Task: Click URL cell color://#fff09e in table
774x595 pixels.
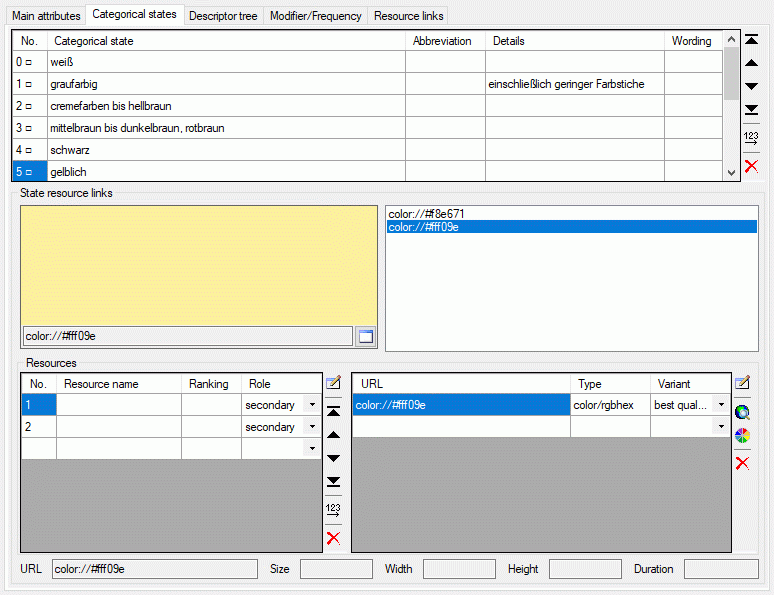Action: [461, 405]
